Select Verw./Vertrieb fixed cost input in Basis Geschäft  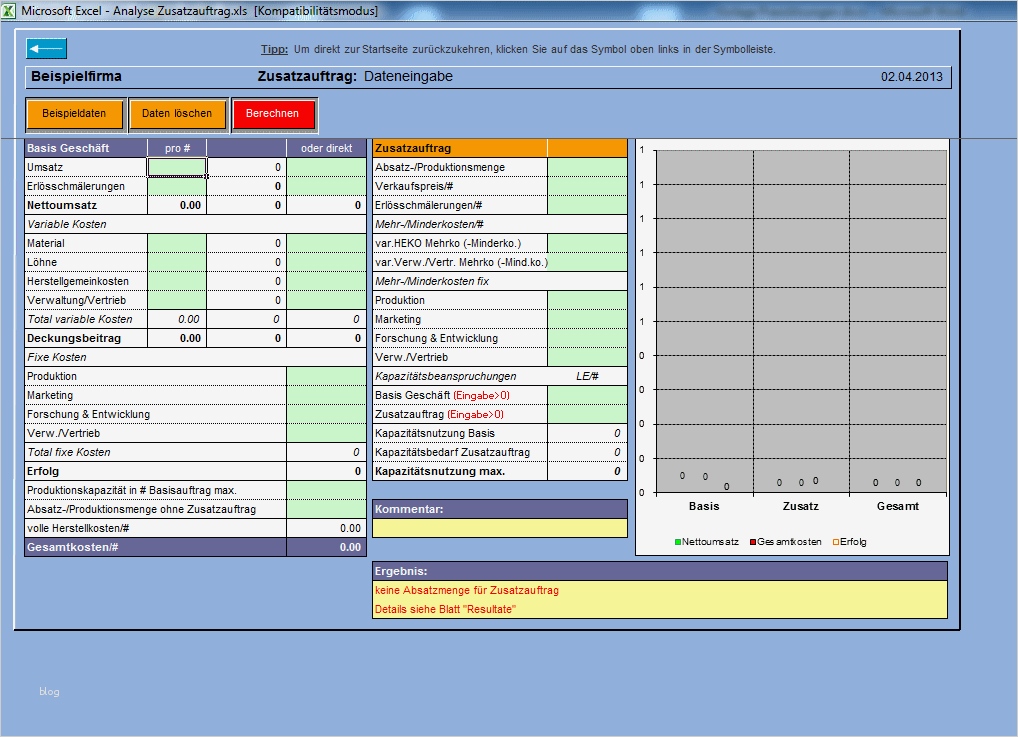327,433
